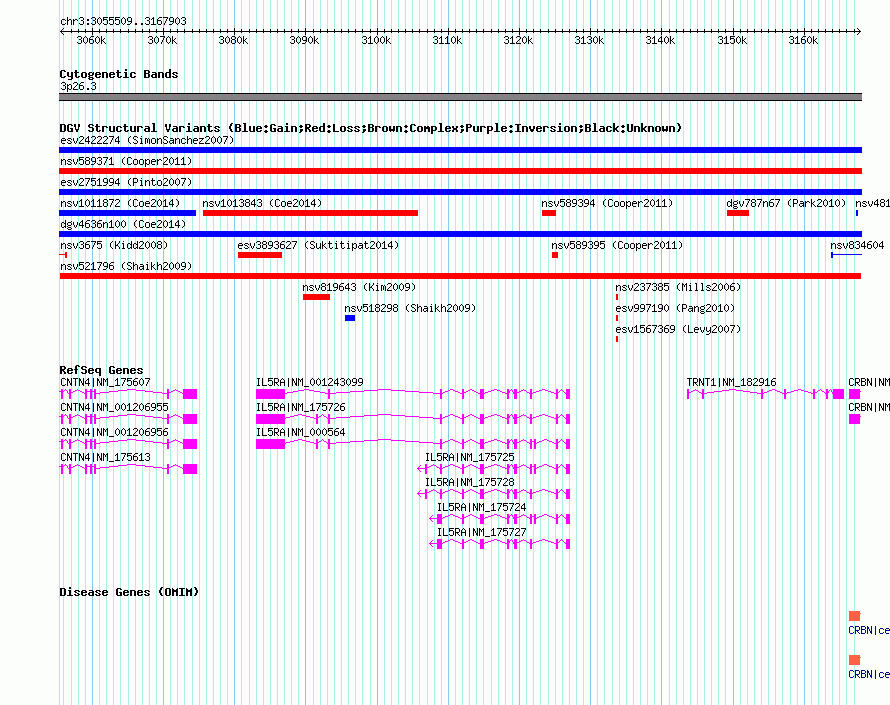
Task: Click the first-row CRBN pink exon box
Action: coord(854,394)
